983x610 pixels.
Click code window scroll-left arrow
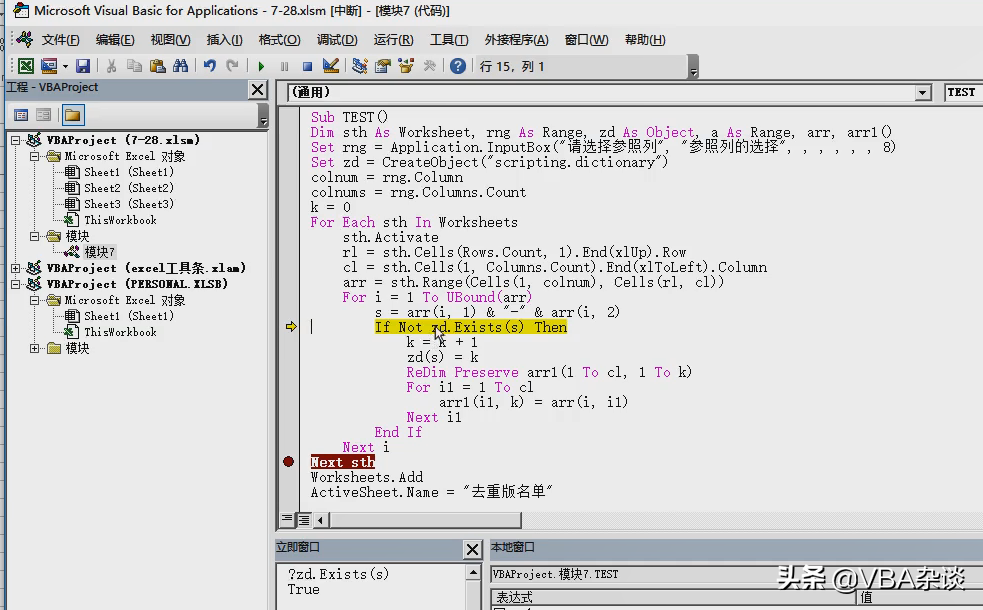320,520
